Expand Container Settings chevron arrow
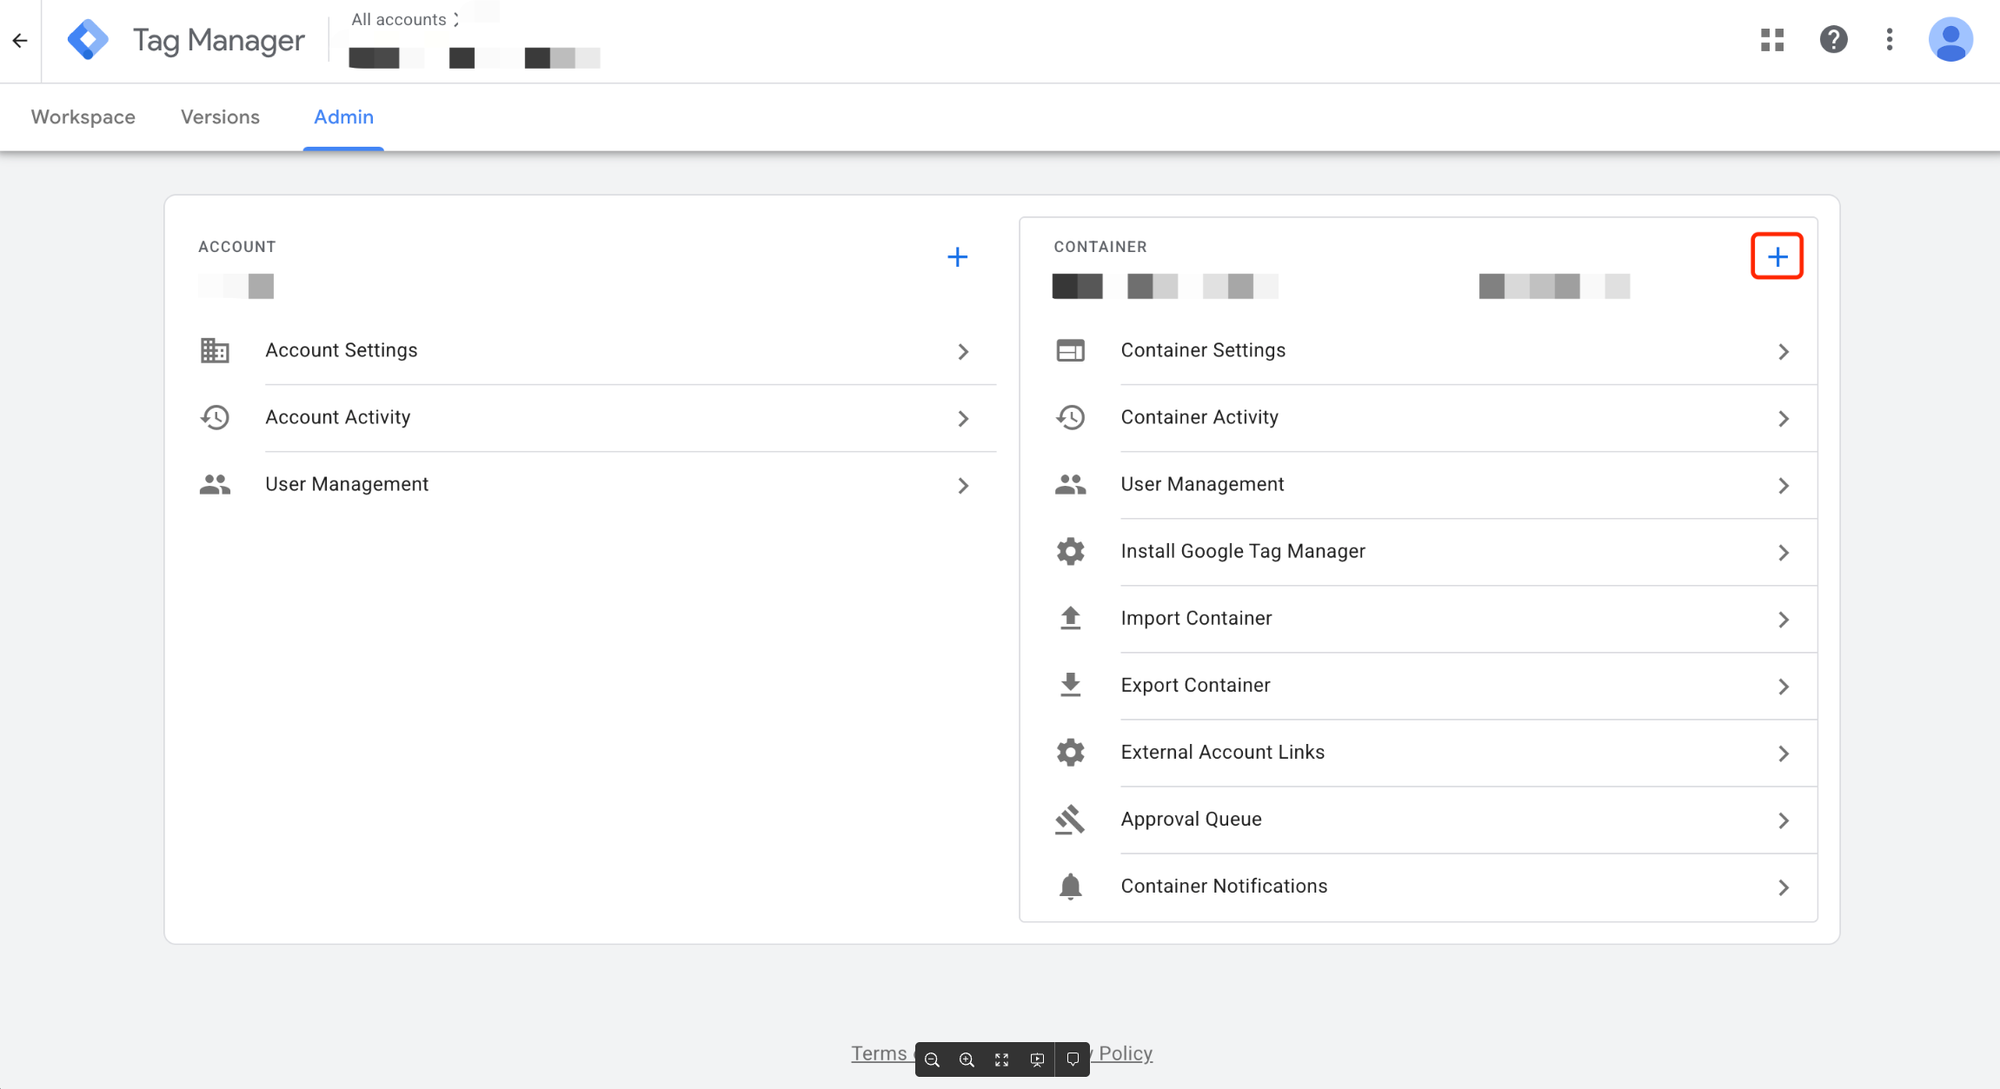2000x1089 pixels. pos(1783,351)
